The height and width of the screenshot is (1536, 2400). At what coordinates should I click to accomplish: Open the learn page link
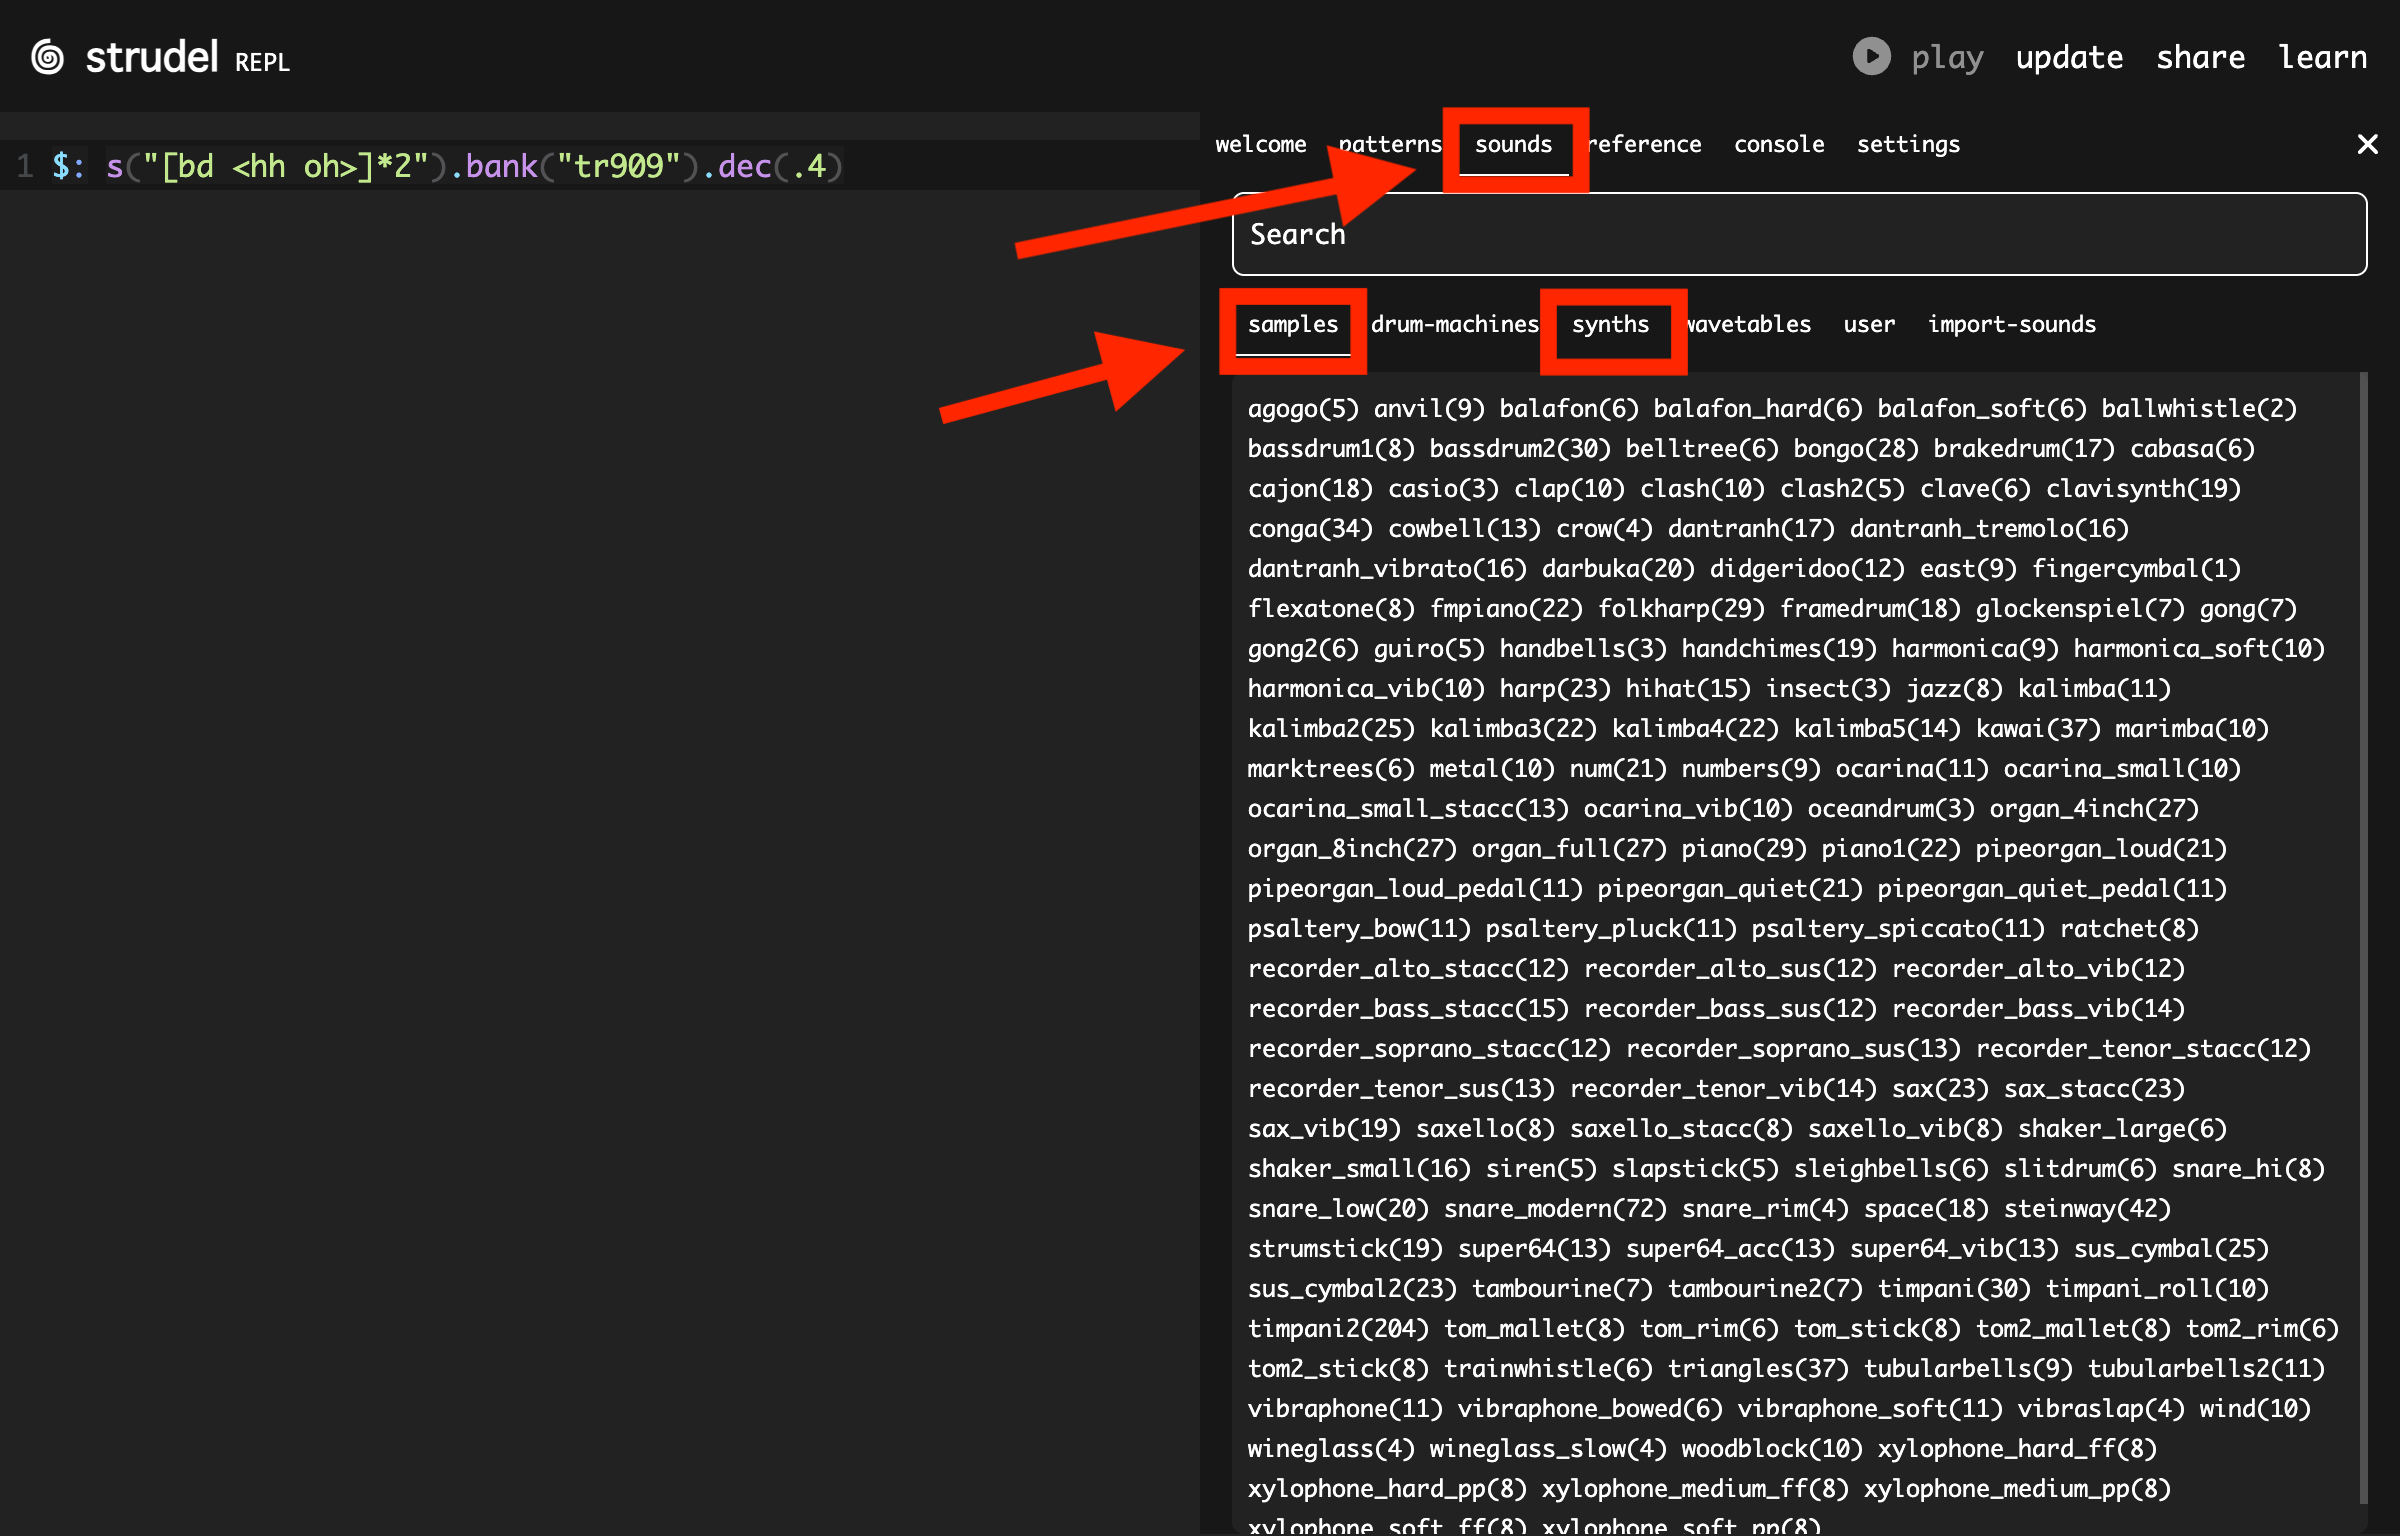pyautogui.click(x=2322, y=58)
